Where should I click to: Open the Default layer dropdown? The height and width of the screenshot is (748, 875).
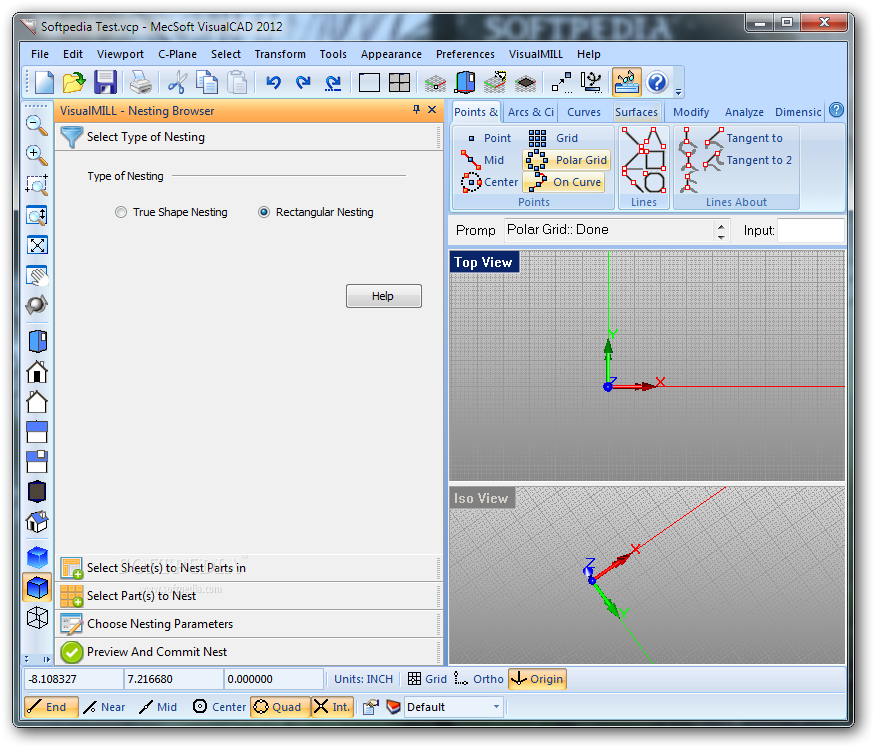click(x=496, y=707)
